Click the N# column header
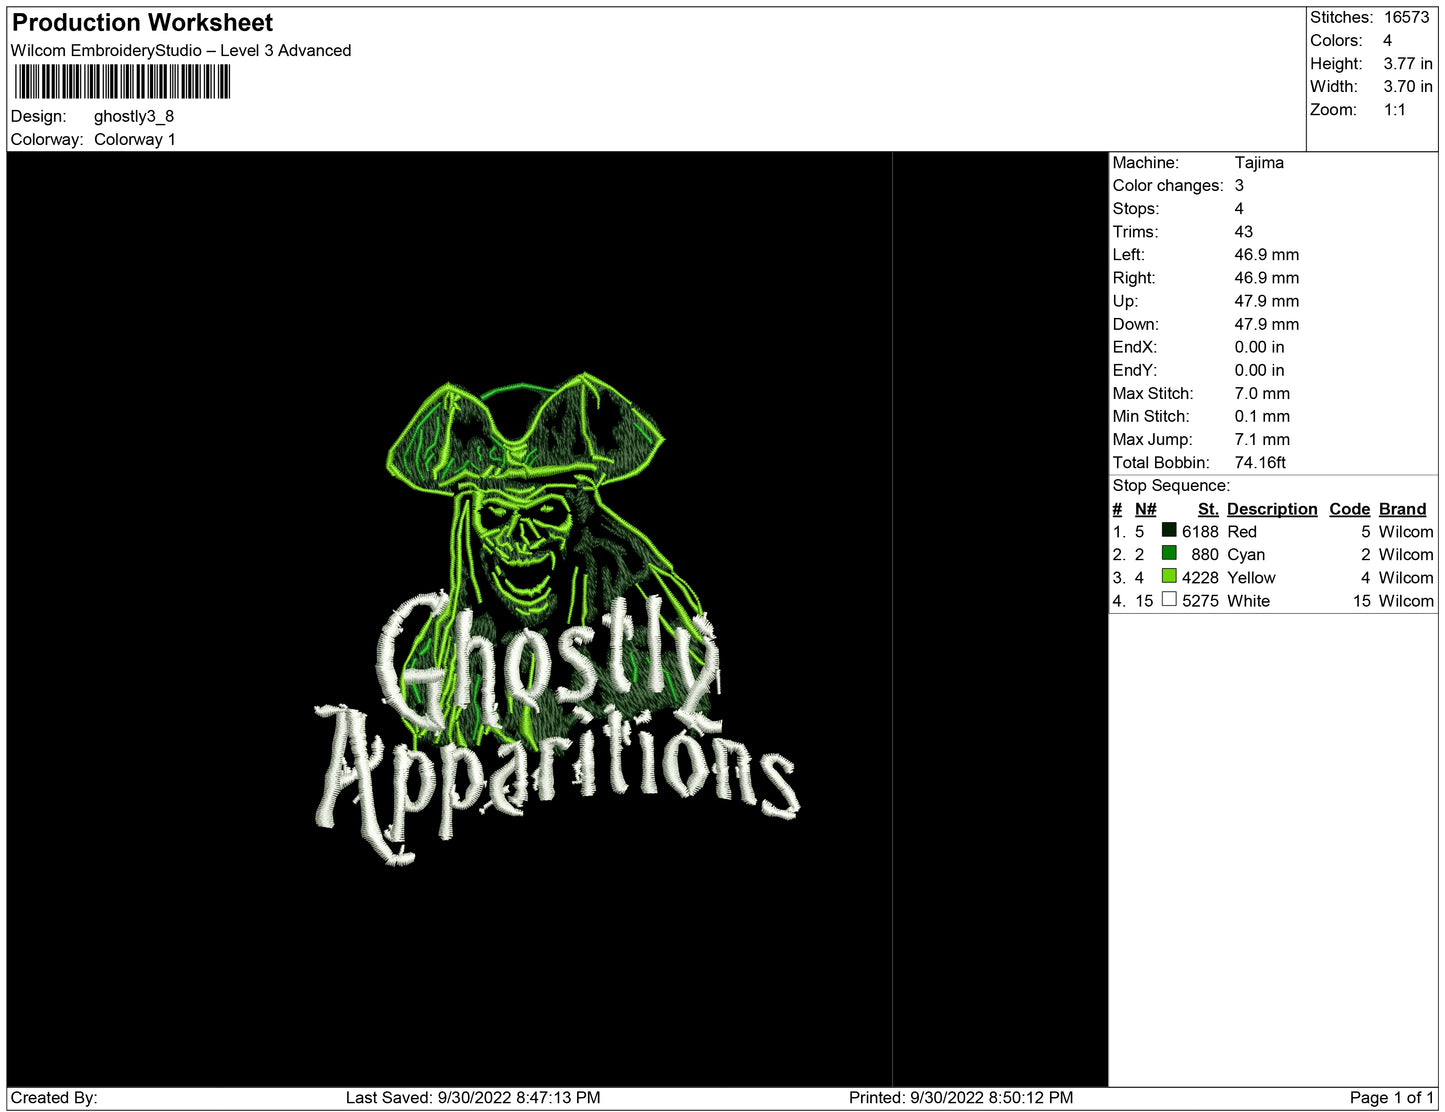Screen dimensions: 1445x1112 click(1145, 509)
